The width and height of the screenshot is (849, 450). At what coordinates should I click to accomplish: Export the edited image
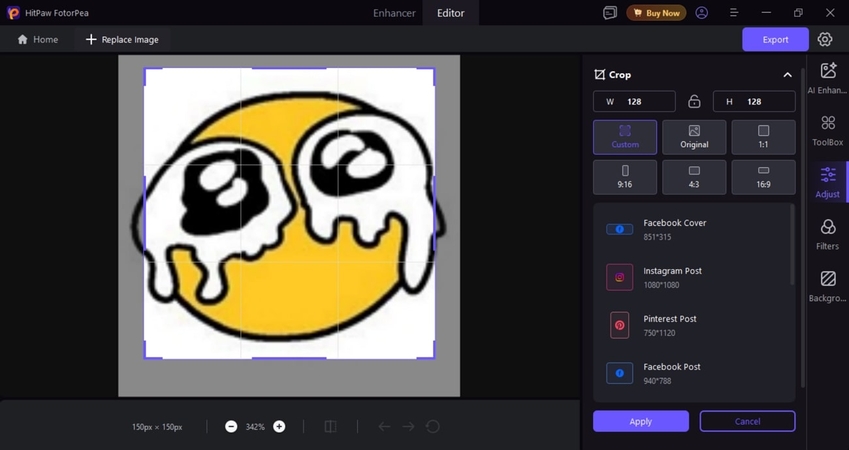775,40
